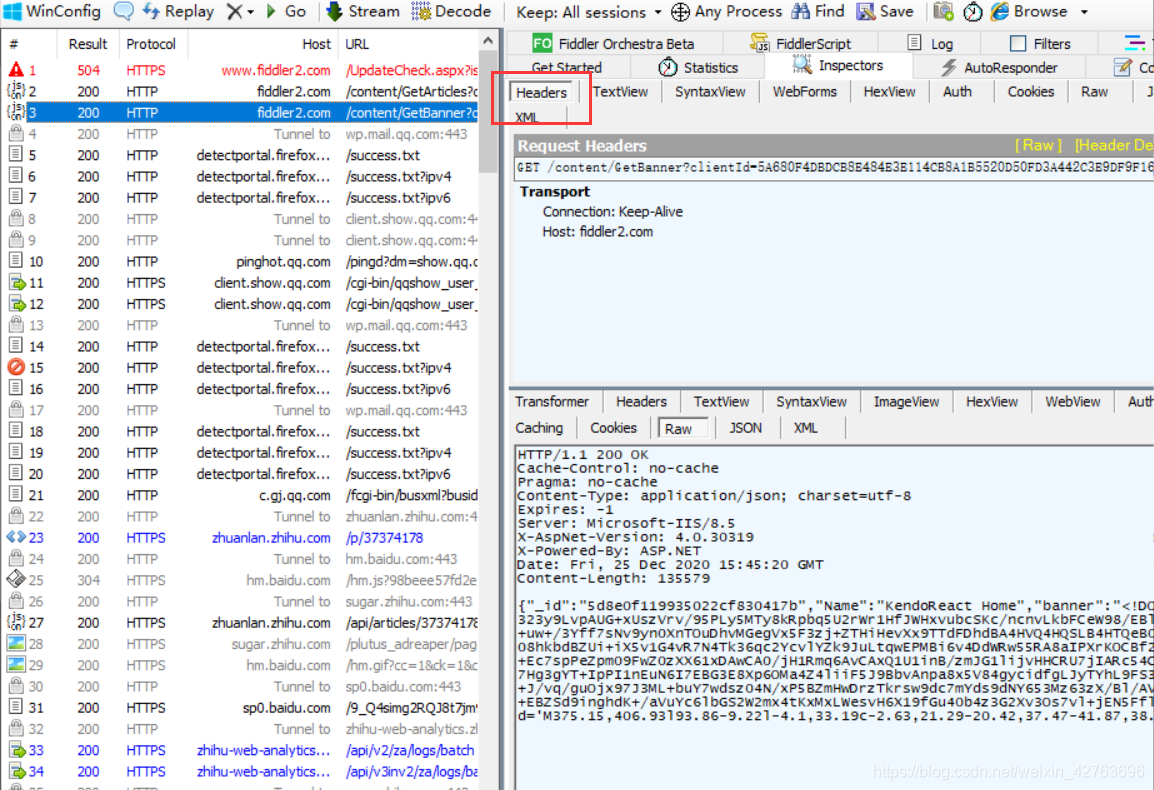Open request XML tab

point(527,117)
